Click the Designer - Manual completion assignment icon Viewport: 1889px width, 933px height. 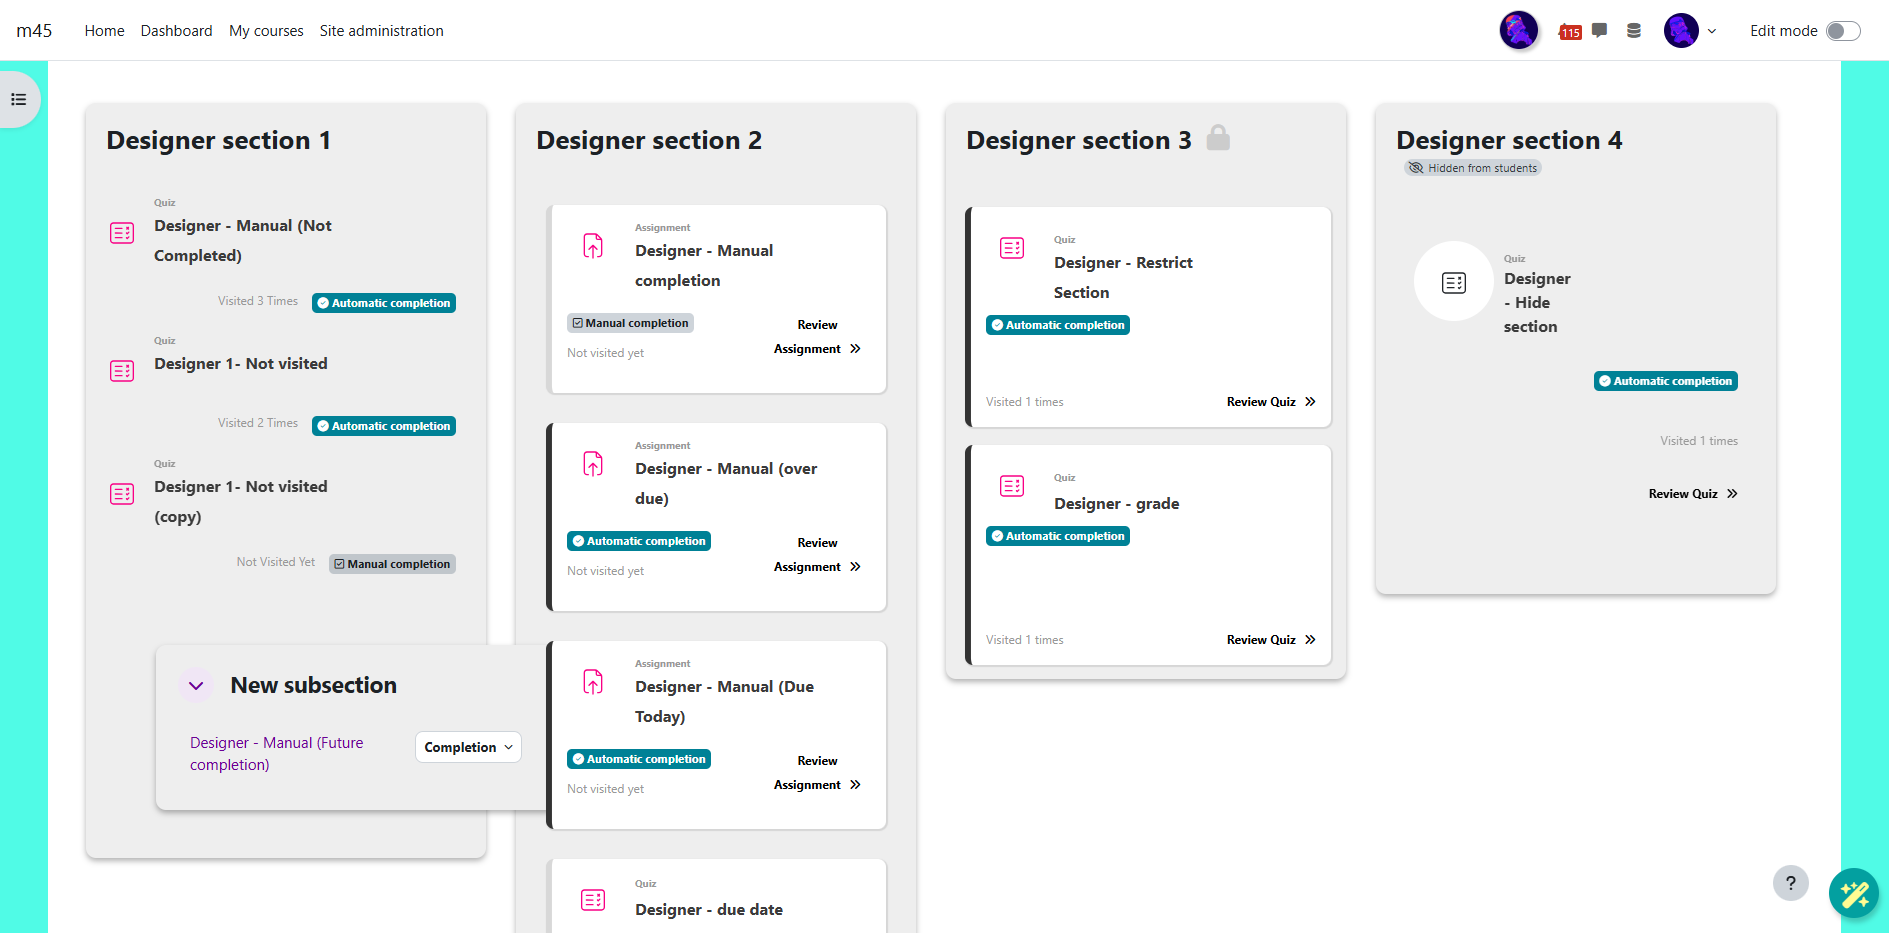pyautogui.click(x=593, y=246)
